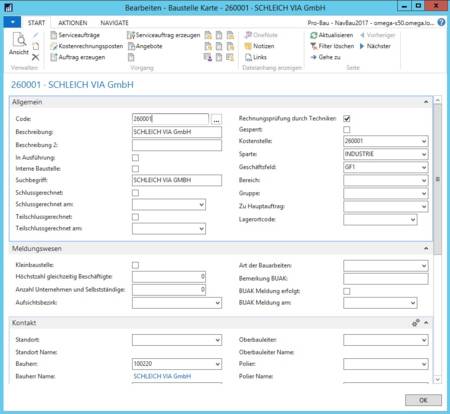Click the delete X icon under Verwalten
This screenshot has width=450, height=414.
[36, 57]
